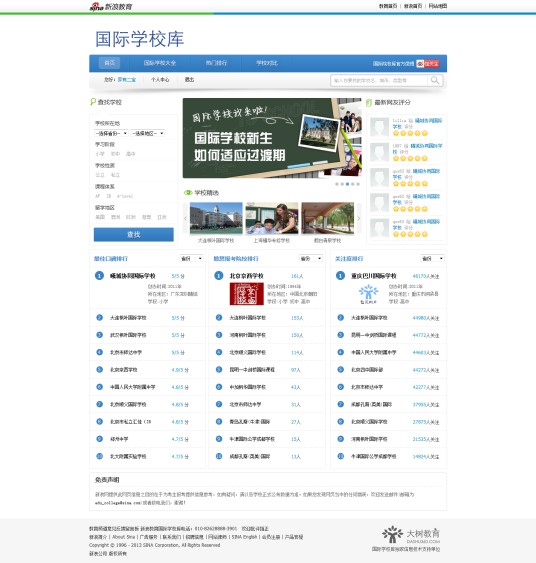Open the About Sina footer link
The width and height of the screenshot is (536, 563).
coord(123,537)
